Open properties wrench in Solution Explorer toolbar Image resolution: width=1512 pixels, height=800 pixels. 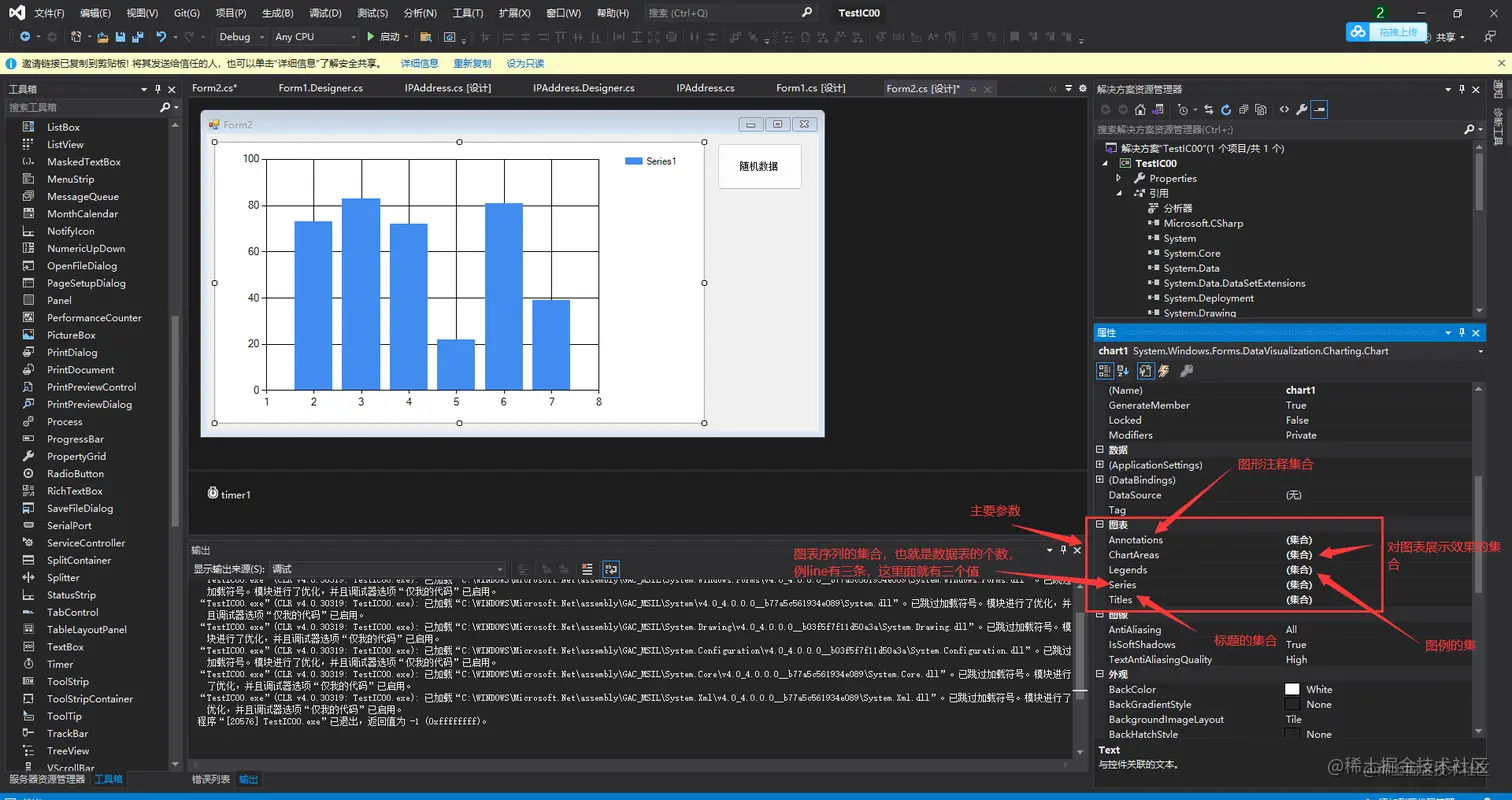(x=1301, y=110)
